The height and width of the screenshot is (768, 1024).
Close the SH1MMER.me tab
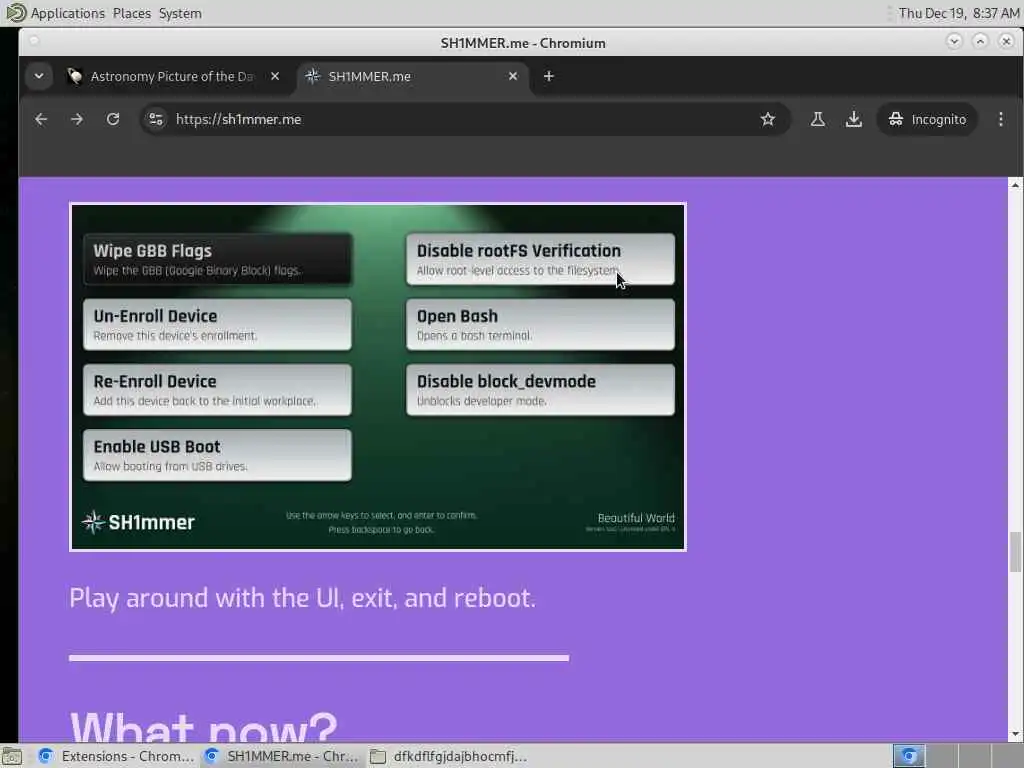(513, 76)
